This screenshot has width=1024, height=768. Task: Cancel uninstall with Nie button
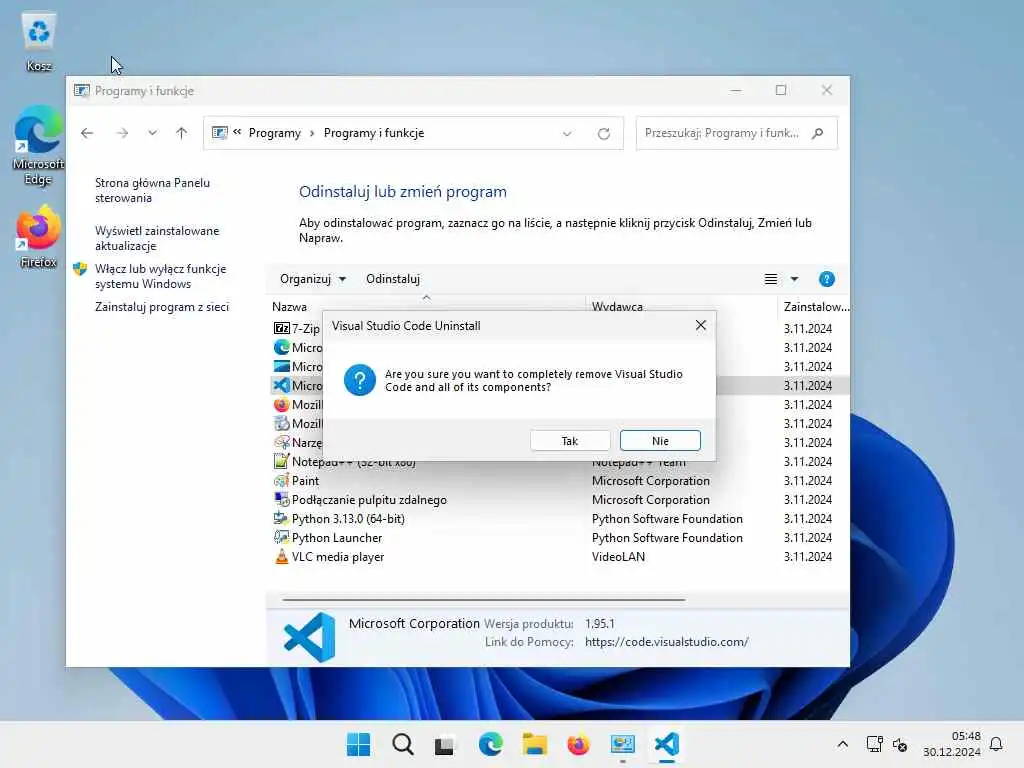[660, 441]
